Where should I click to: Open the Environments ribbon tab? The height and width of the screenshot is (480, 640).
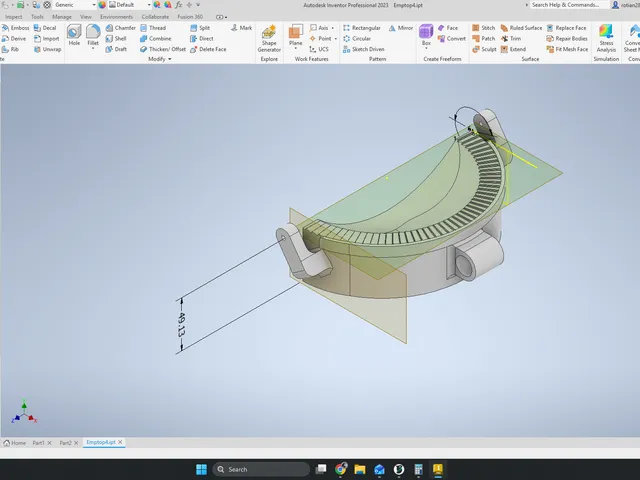pos(116,17)
